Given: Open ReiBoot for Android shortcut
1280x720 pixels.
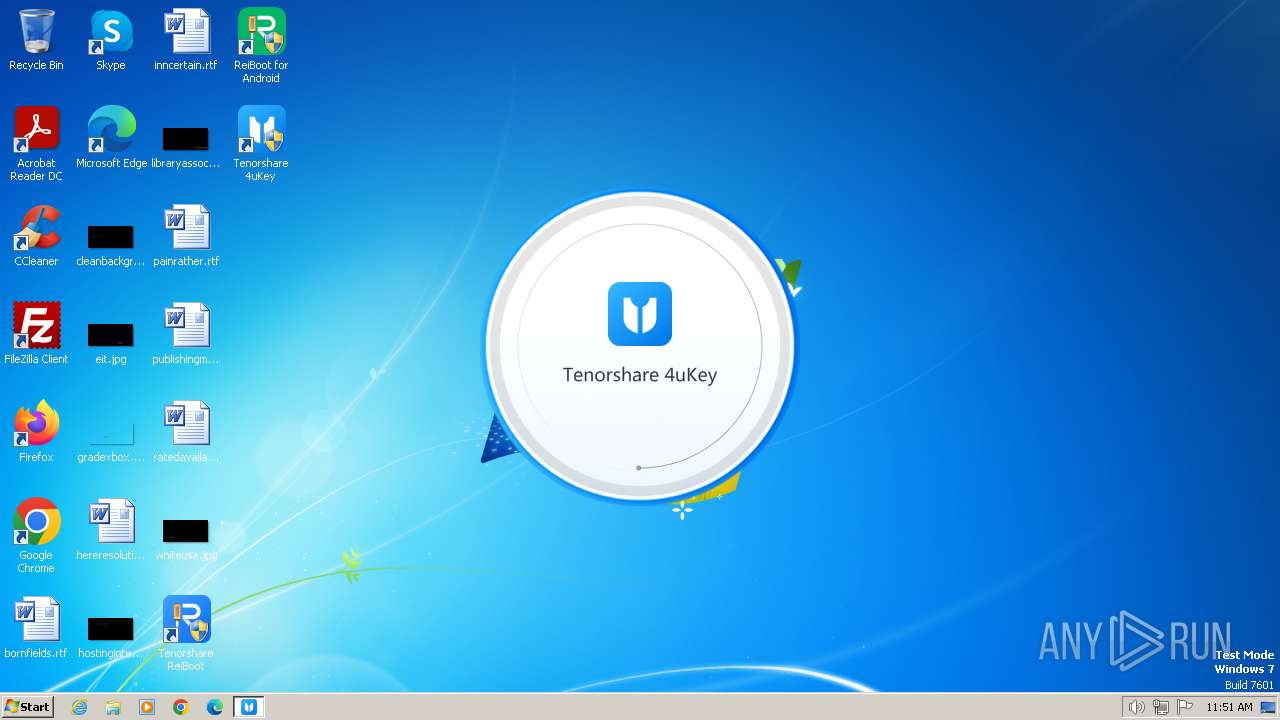Looking at the screenshot, I should (261, 45).
